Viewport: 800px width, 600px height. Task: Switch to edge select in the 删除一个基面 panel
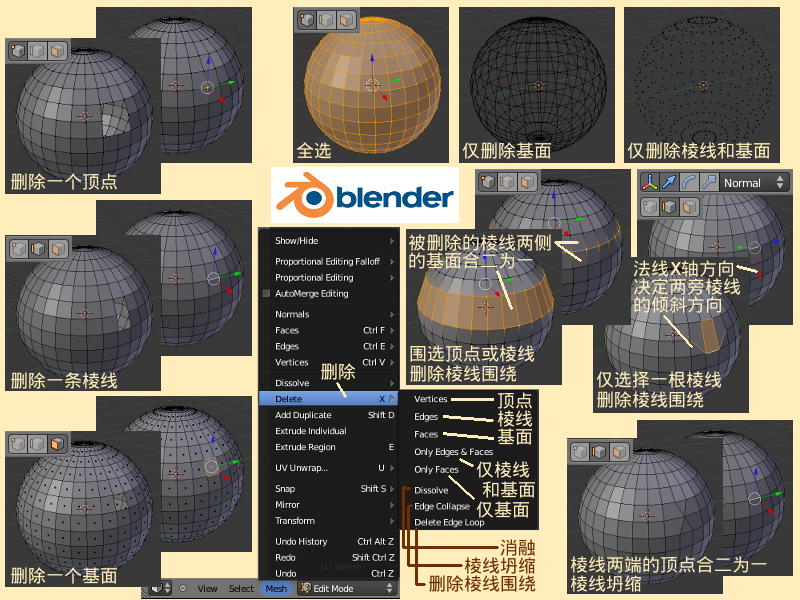pyautogui.click(x=37, y=444)
